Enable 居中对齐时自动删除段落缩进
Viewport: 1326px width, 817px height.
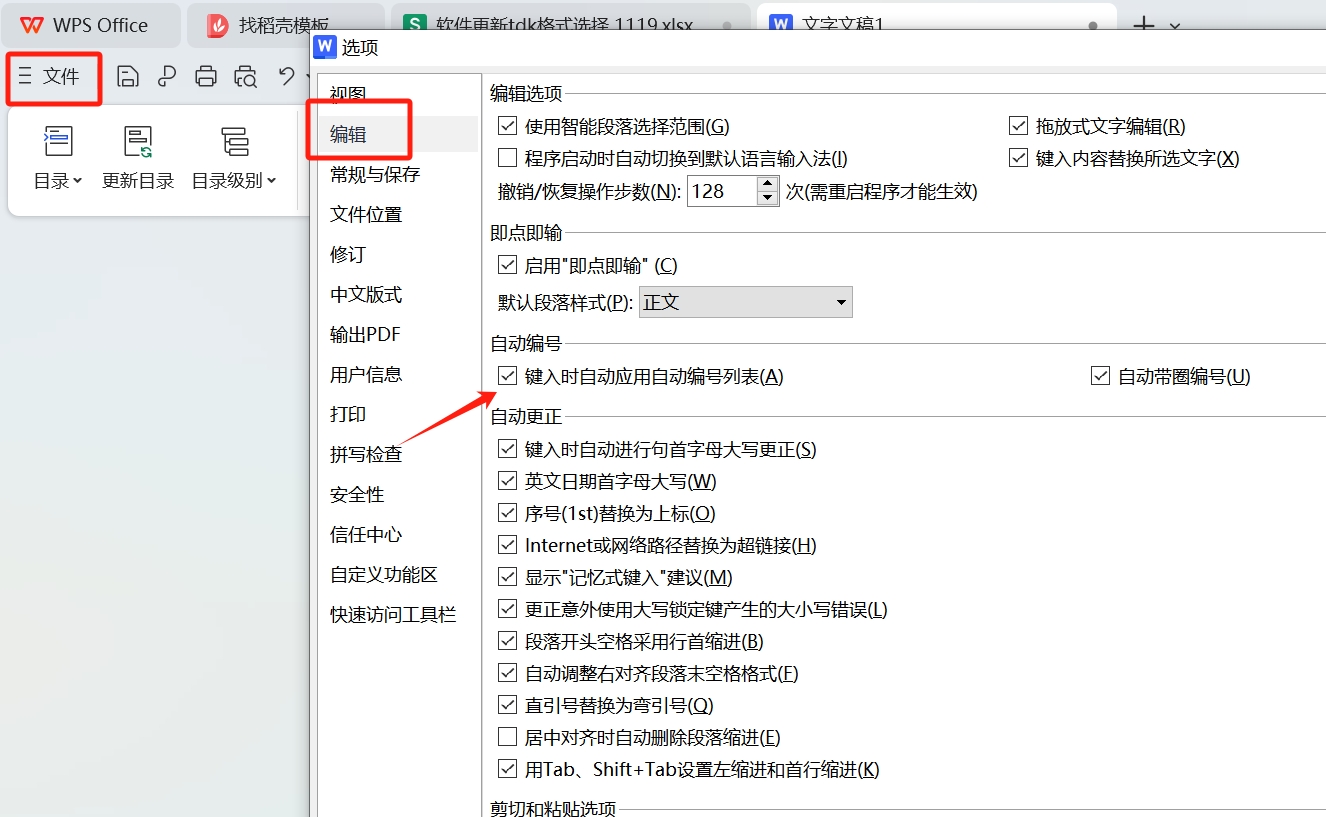(x=507, y=737)
